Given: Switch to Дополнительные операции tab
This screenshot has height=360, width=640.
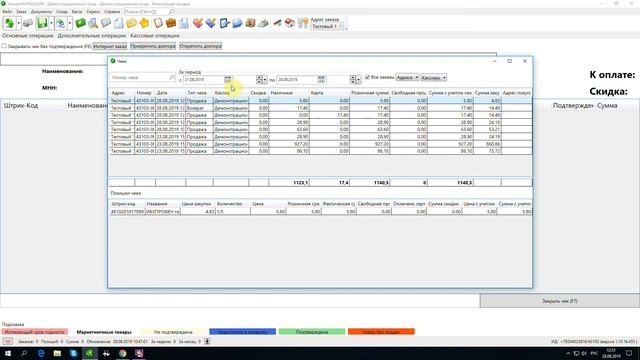Looking at the screenshot, I should (91, 36).
